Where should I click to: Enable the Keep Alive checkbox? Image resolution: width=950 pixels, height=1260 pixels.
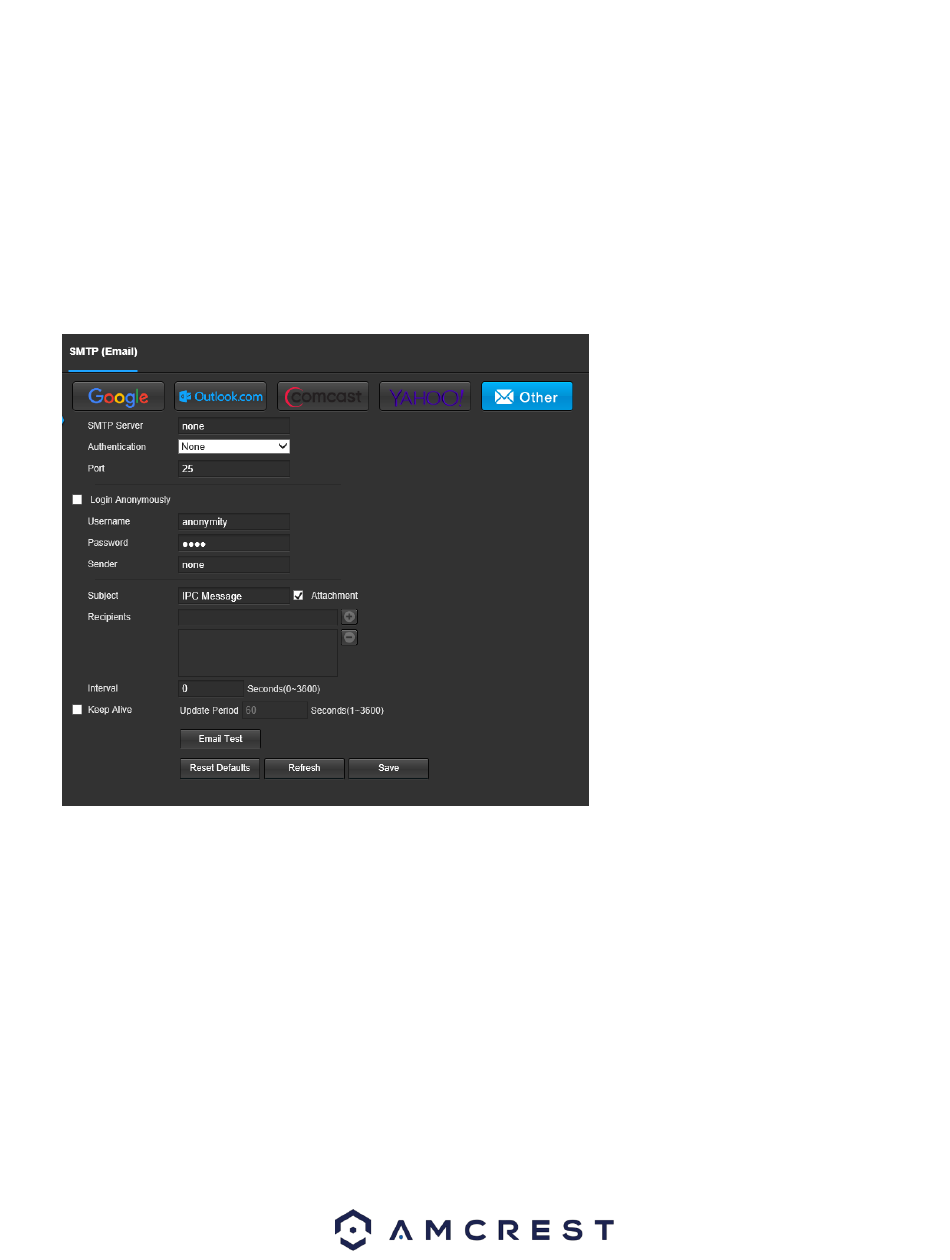pyautogui.click(x=77, y=710)
